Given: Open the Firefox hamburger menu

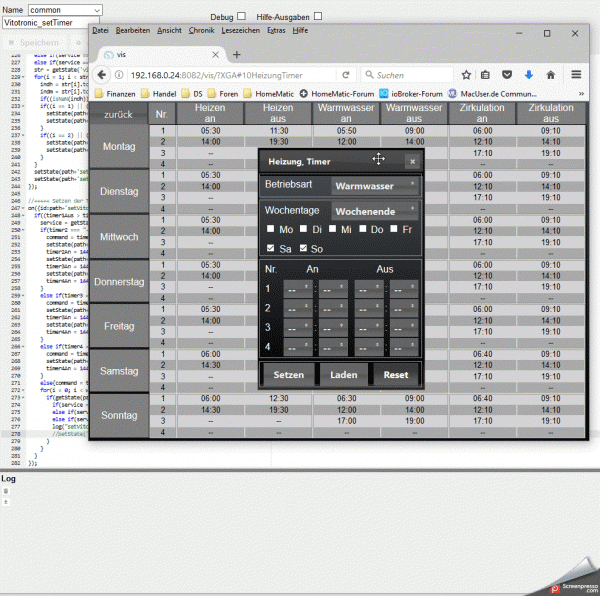Looking at the screenshot, I should pyautogui.click(x=576, y=75).
